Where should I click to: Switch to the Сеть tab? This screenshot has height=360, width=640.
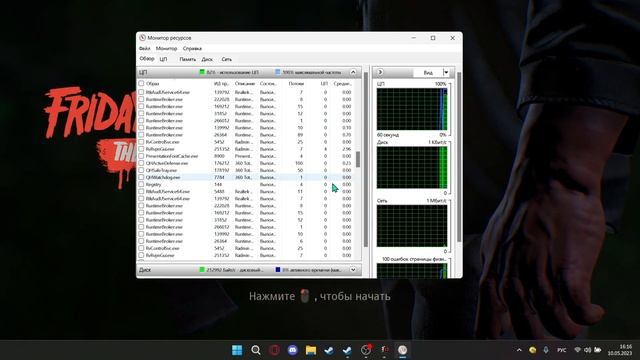pos(227,59)
